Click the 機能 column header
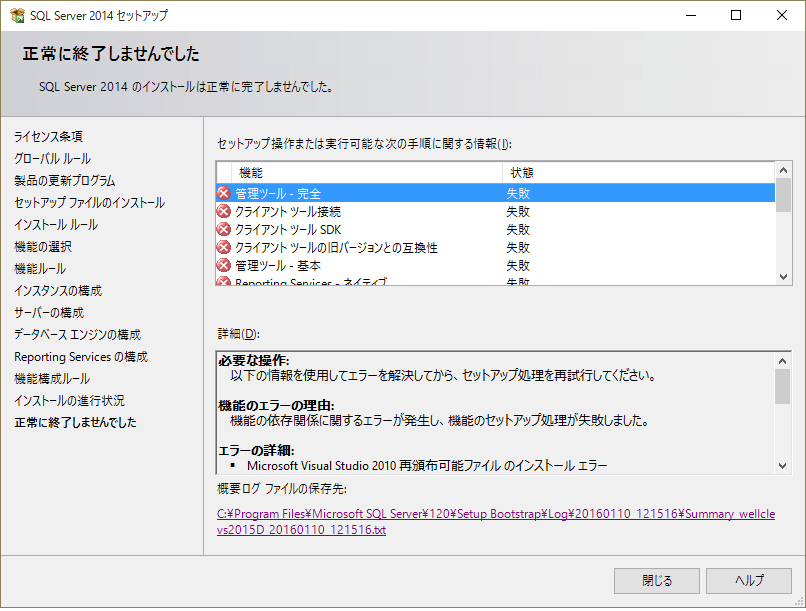This screenshot has height=611, width=806. (x=367, y=173)
